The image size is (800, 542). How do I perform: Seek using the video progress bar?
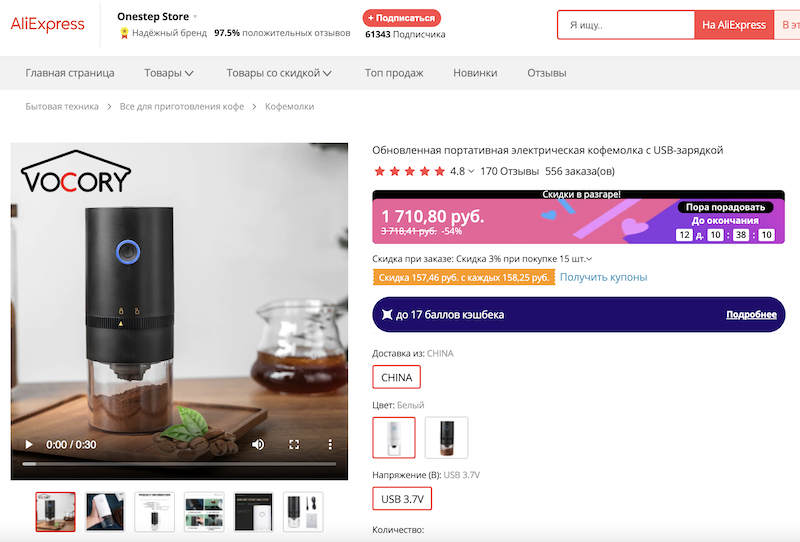(180, 464)
